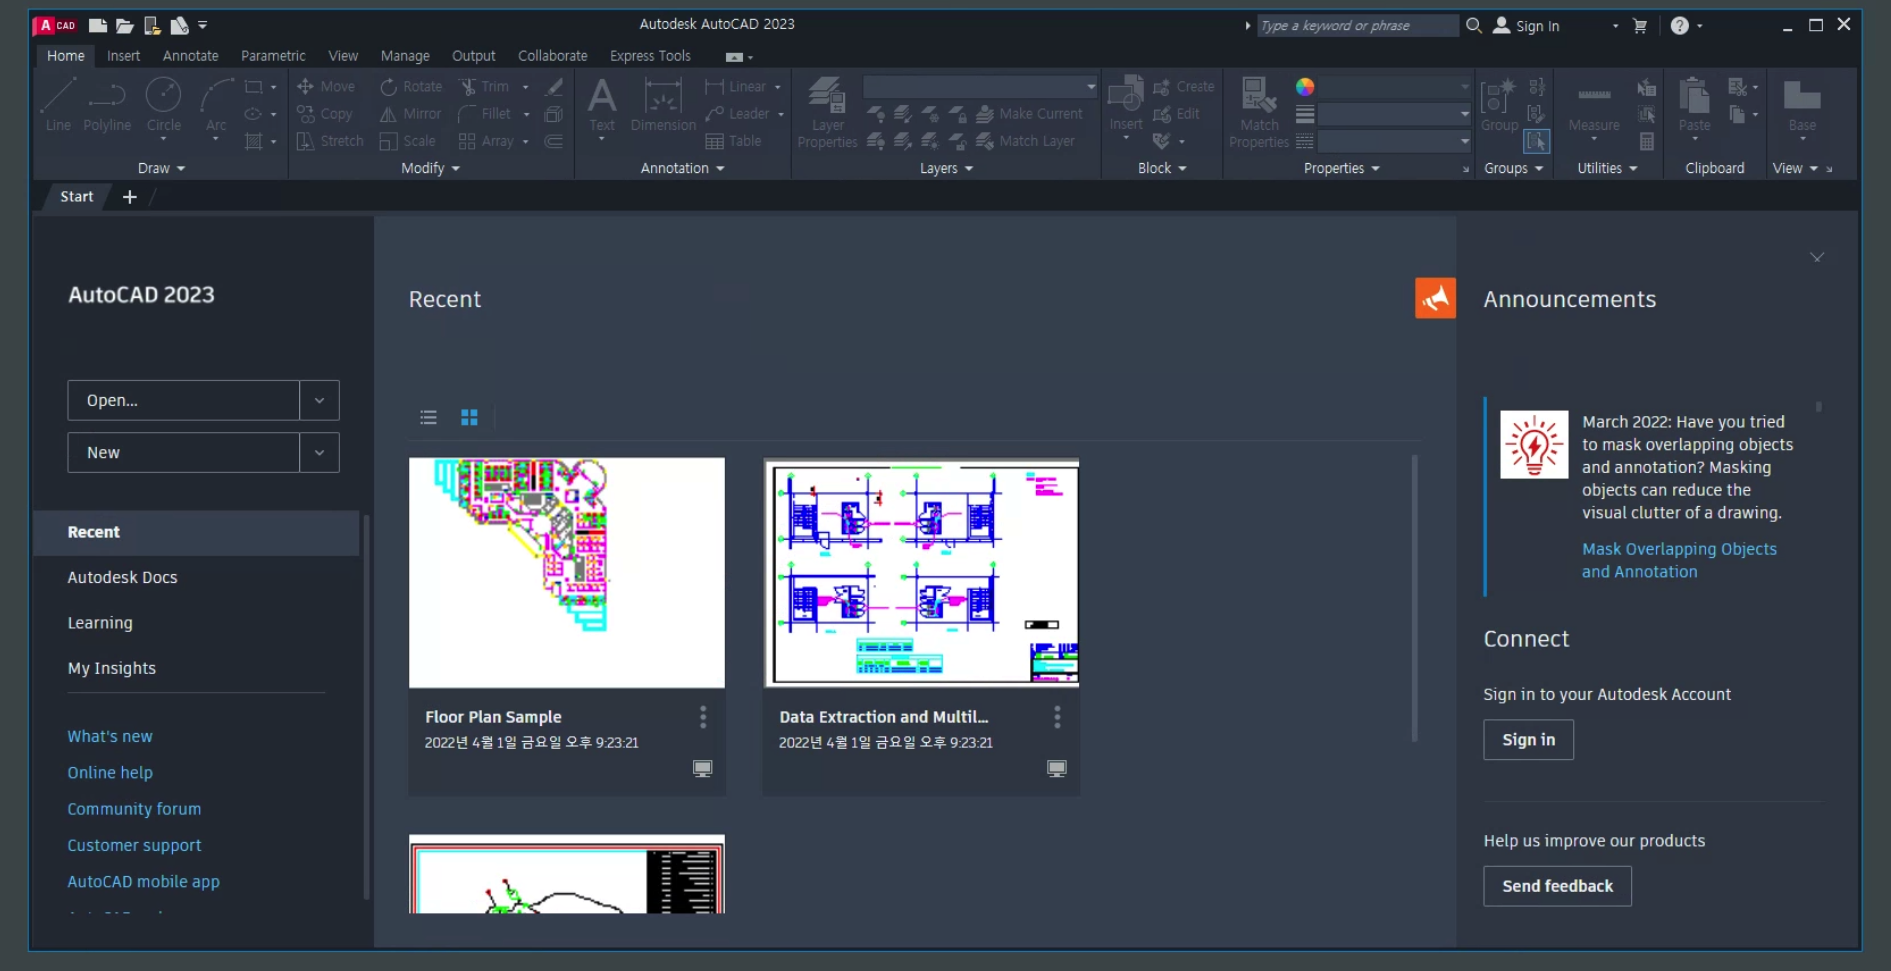The width and height of the screenshot is (1891, 971).
Task: Click the recent files vertical scrollbar
Action: tap(1414, 598)
